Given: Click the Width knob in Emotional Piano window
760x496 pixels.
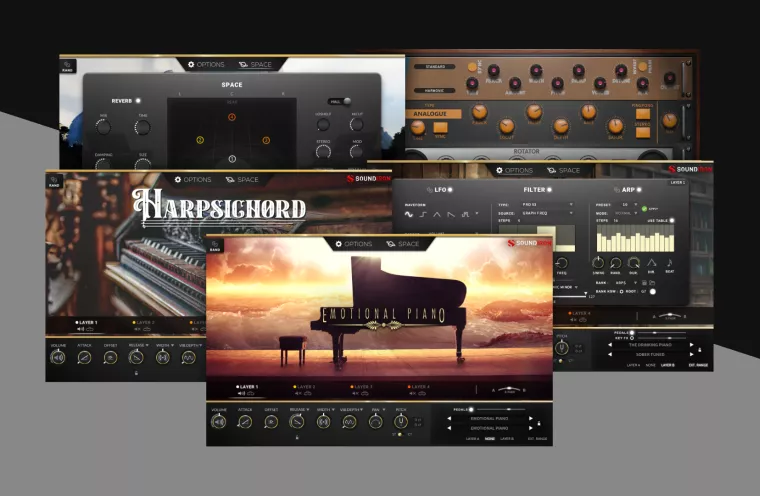Looking at the screenshot, I should coord(323,422).
